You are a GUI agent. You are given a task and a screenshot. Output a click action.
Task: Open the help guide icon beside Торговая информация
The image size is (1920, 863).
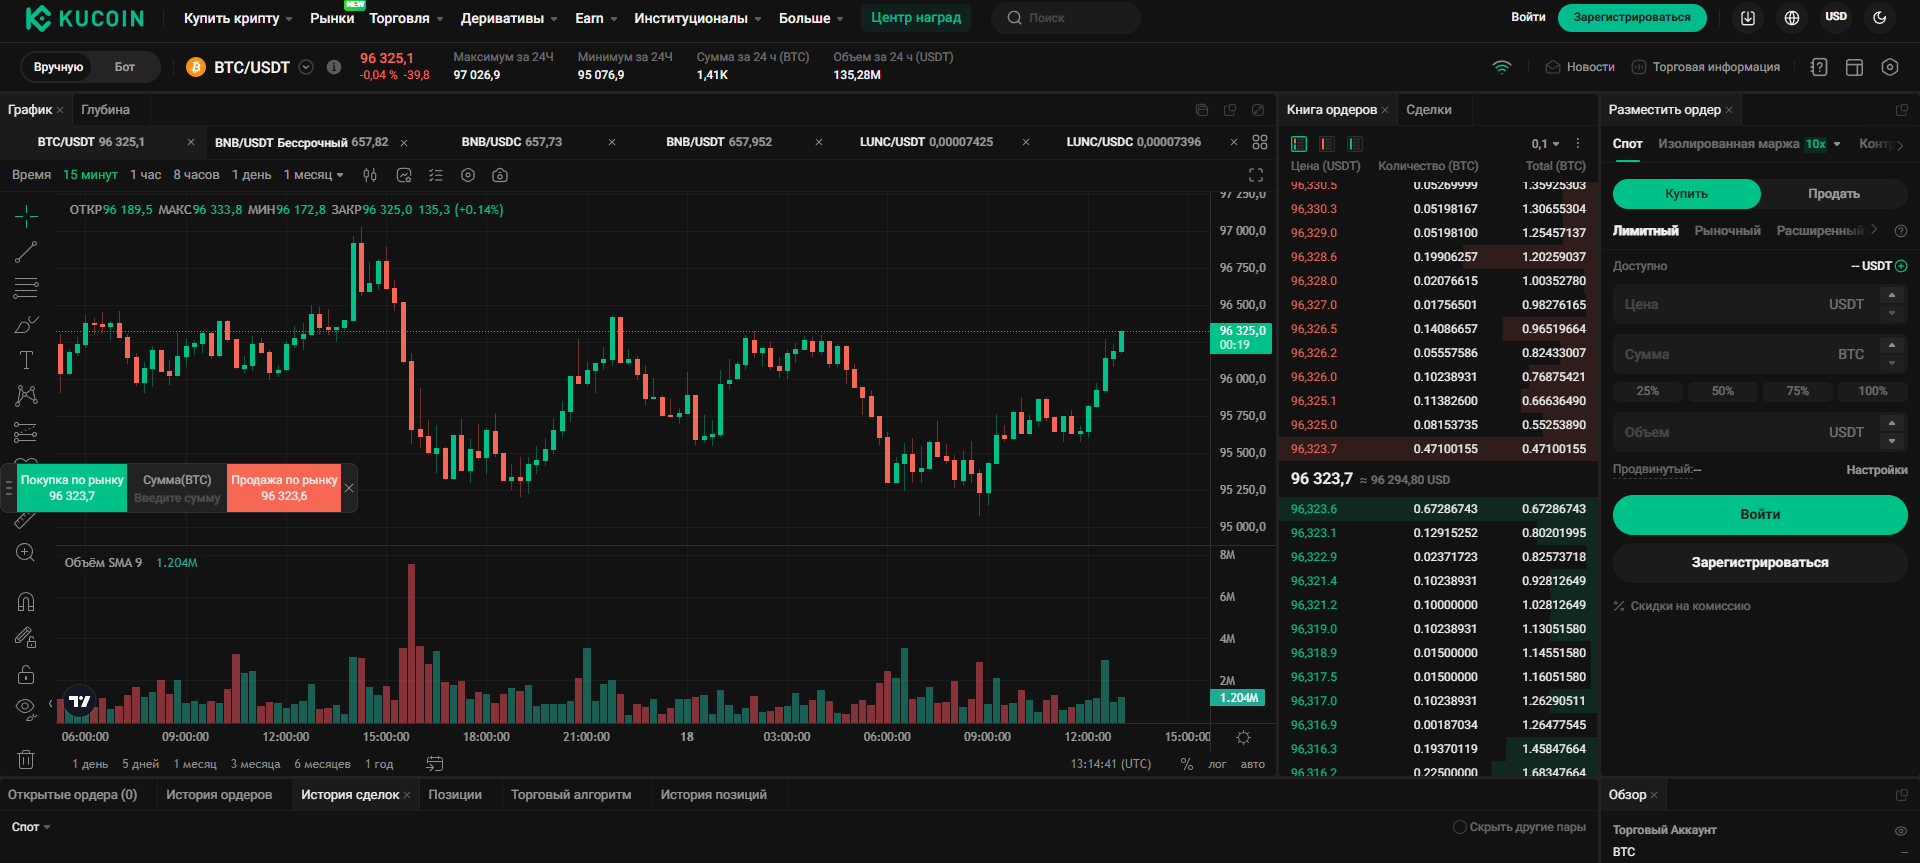[1819, 67]
